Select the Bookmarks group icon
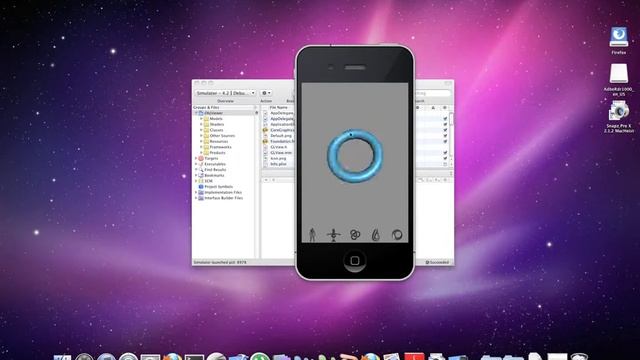 [201, 176]
